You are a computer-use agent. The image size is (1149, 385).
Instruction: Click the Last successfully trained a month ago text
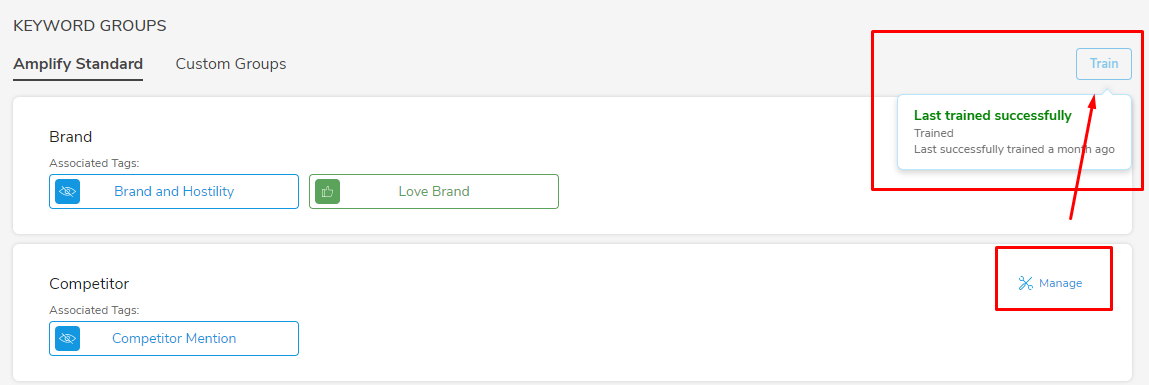pyautogui.click(x=1014, y=149)
